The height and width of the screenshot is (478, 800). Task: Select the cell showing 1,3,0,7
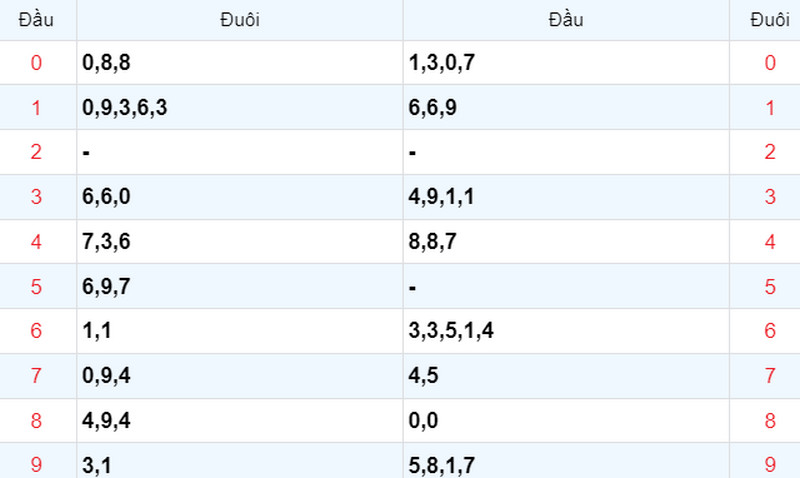(566, 63)
